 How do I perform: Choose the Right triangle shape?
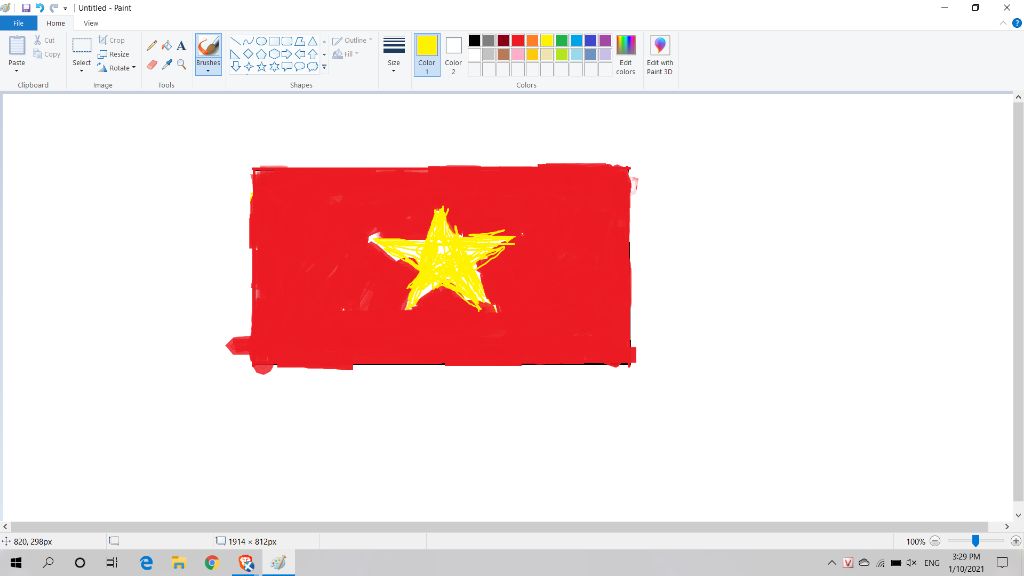click(x=235, y=54)
